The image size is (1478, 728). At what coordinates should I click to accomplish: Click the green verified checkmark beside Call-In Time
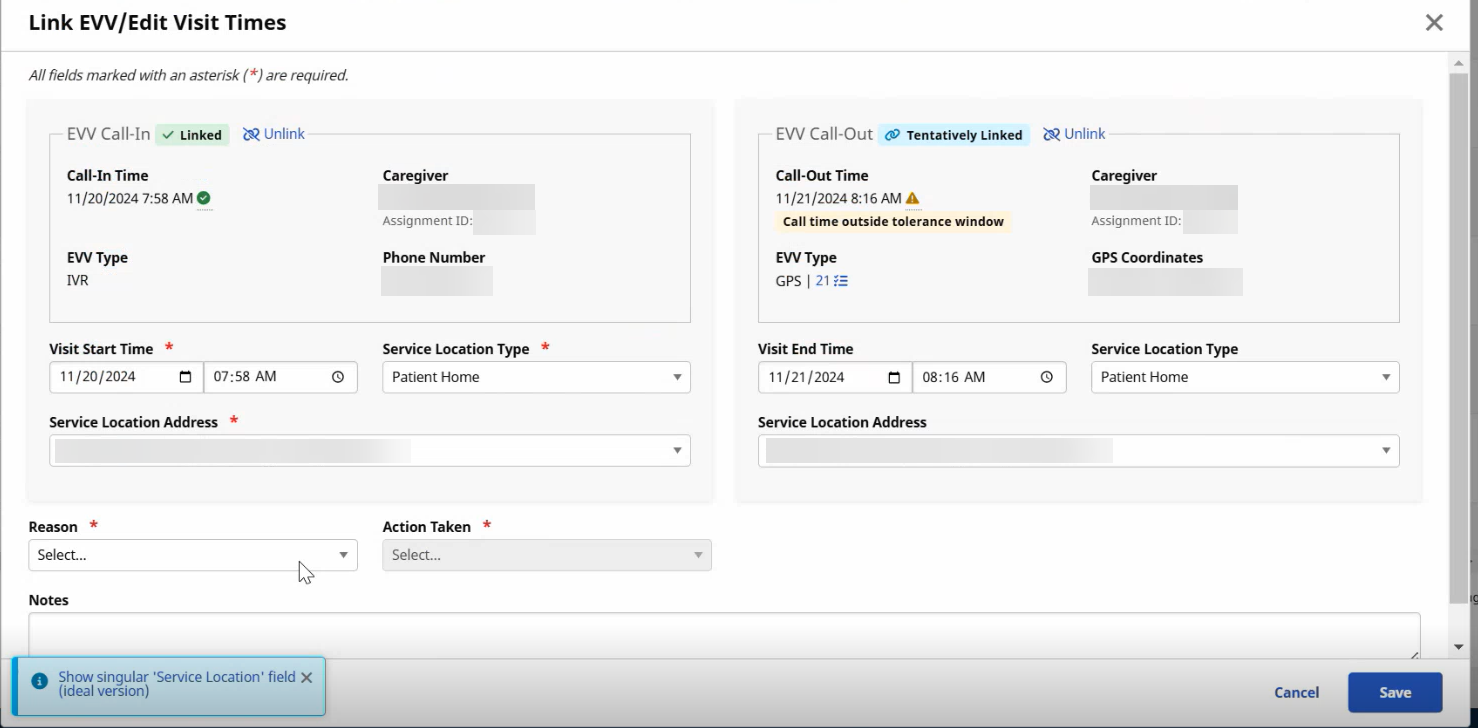[204, 198]
